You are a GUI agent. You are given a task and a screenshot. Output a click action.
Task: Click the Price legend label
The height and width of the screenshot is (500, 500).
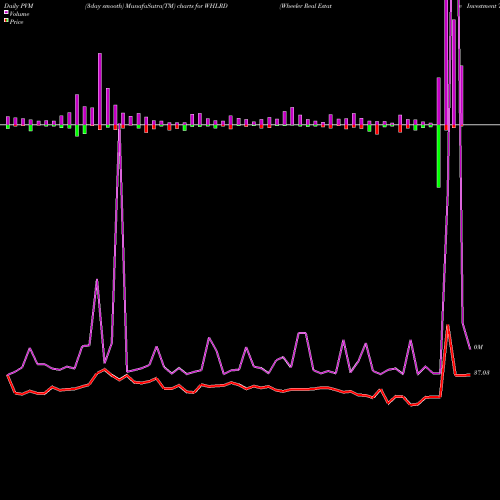[16, 22]
